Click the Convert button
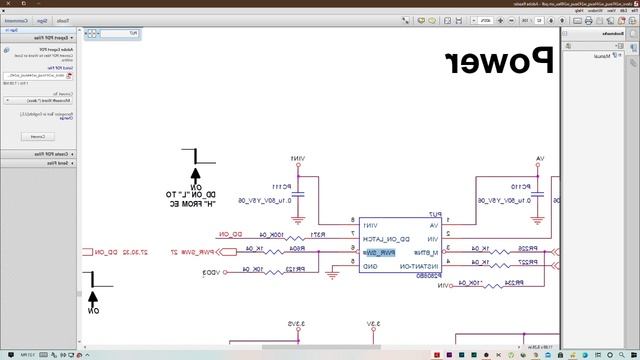The width and height of the screenshot is (640, 360). click(38, 137)
